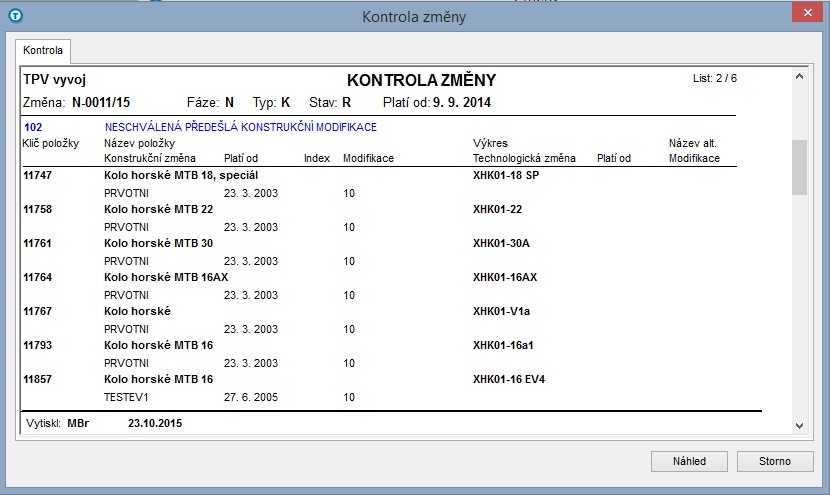Select item key 11747 in the report
Image resolution: width=830 pixels, height=495 pixels.
tap(37, 175)
